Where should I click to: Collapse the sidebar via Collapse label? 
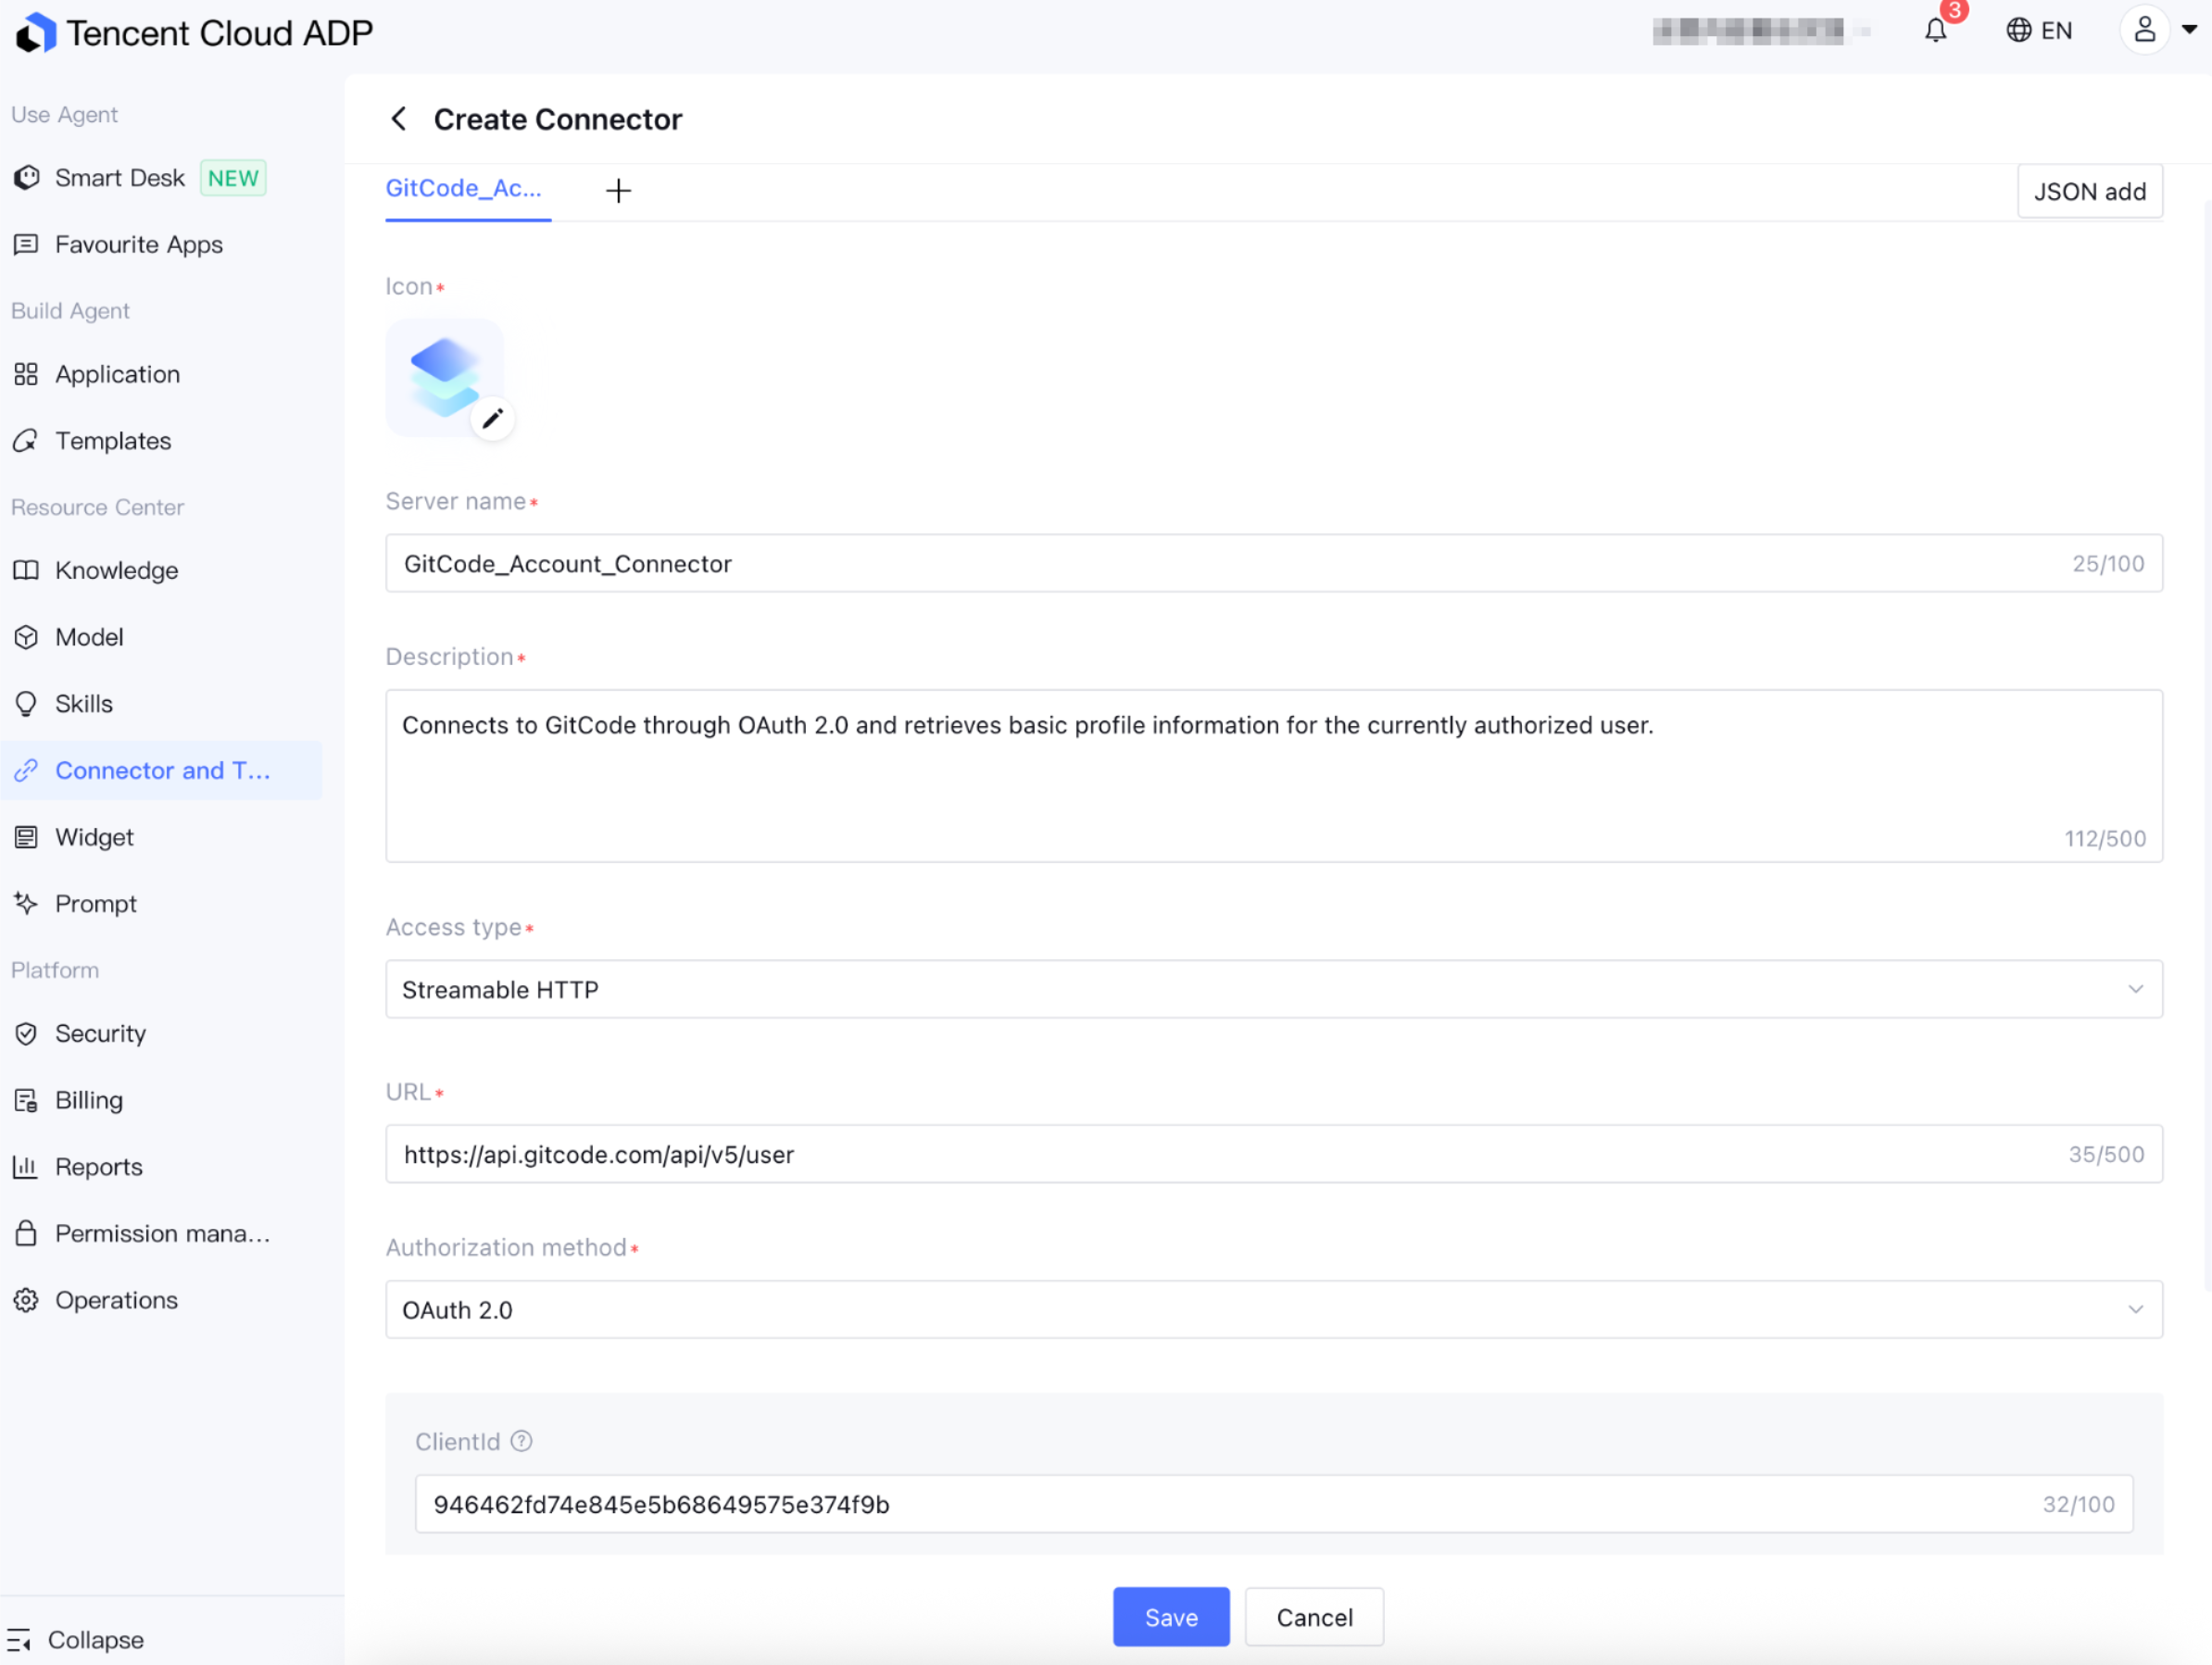tap(96, 1640)
